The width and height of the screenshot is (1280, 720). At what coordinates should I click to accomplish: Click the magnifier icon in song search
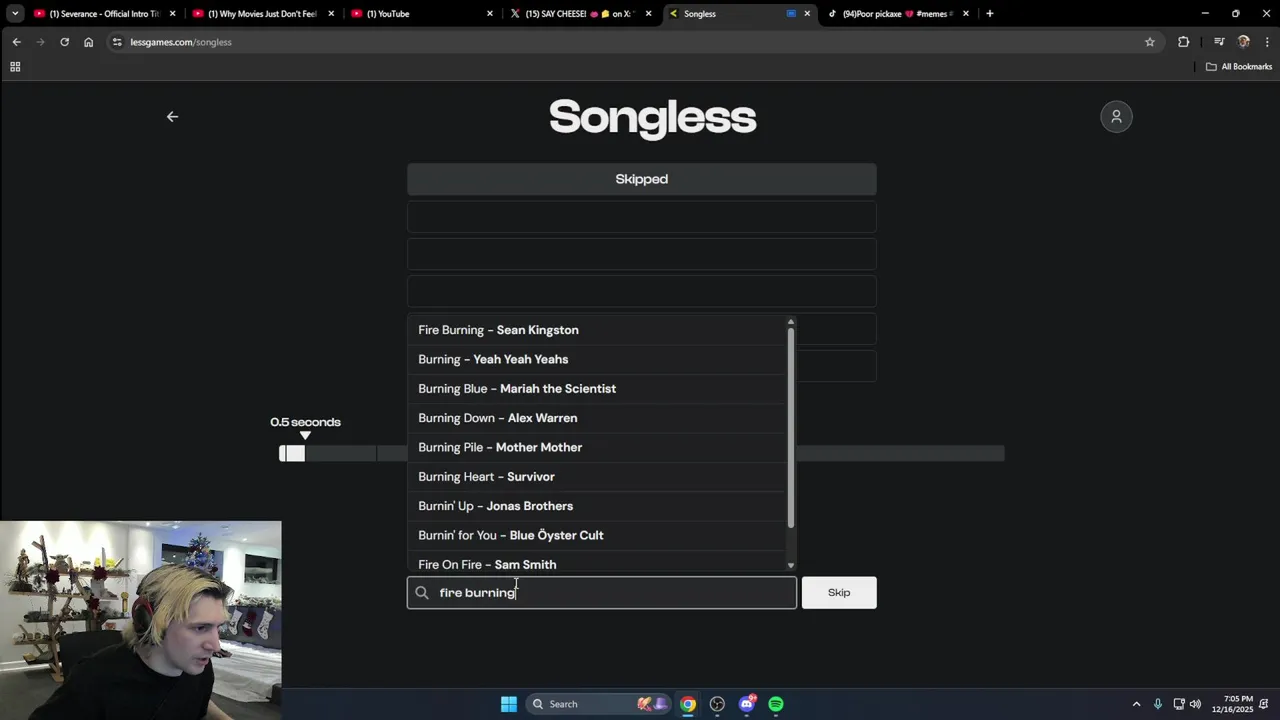422,593
